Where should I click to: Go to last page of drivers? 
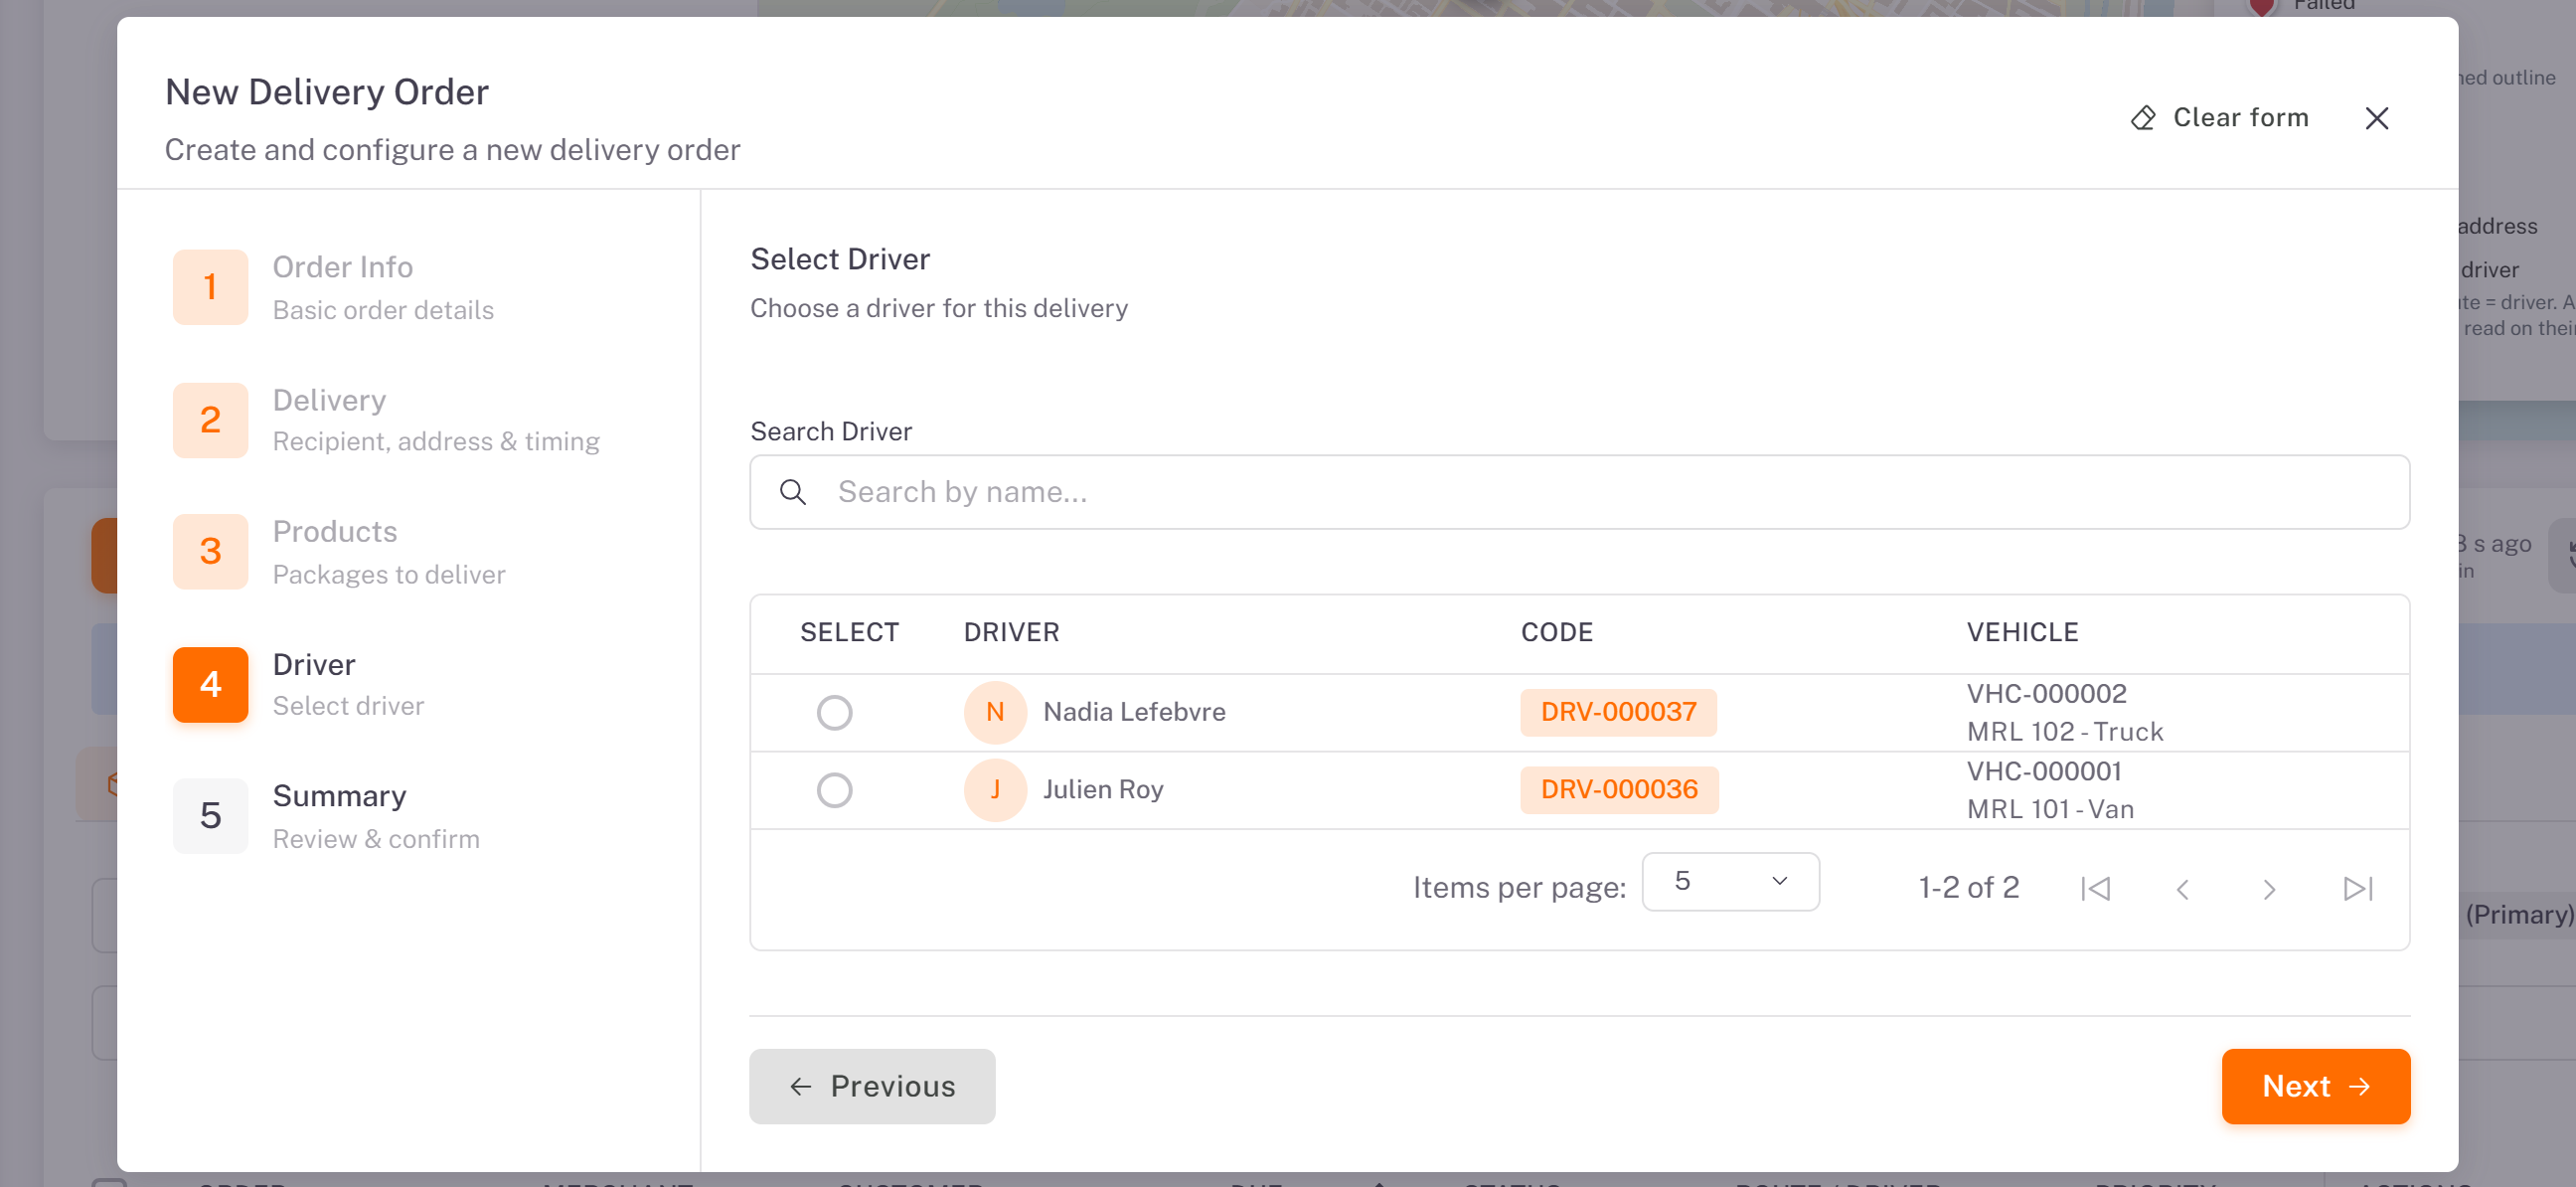tap(2357, 888)
